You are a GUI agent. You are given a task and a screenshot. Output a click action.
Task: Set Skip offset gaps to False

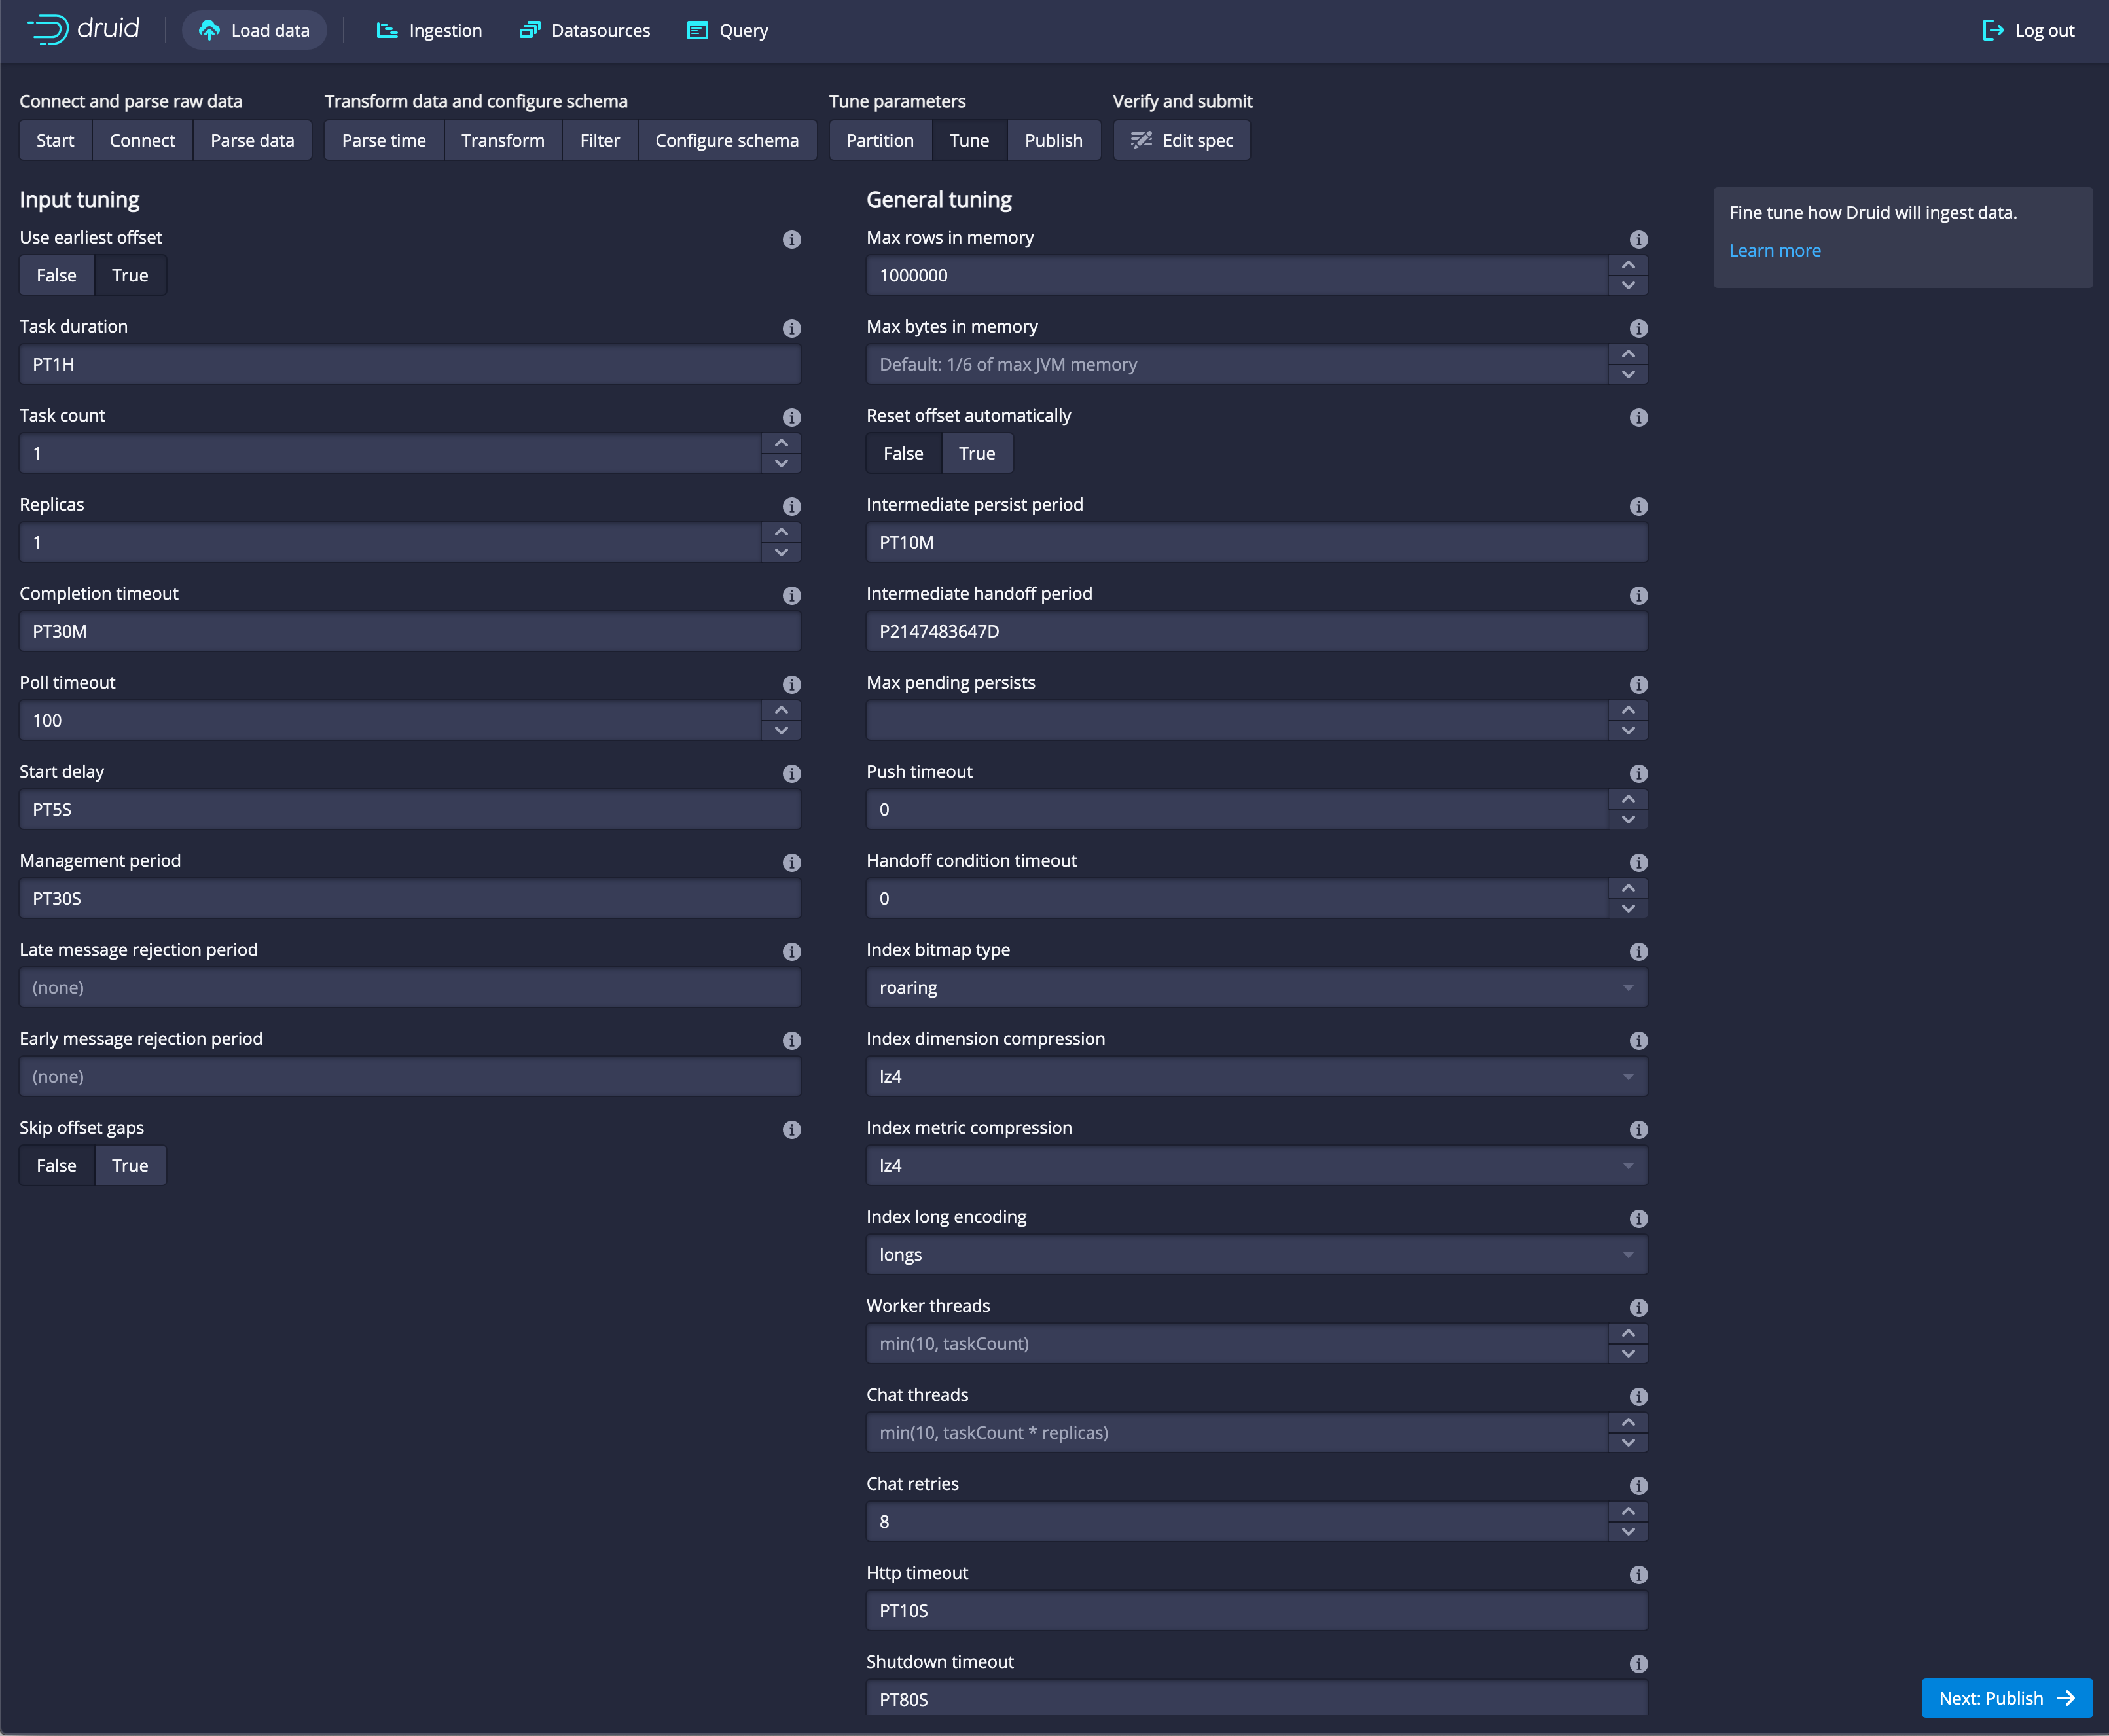click(x=56, y=1165)
